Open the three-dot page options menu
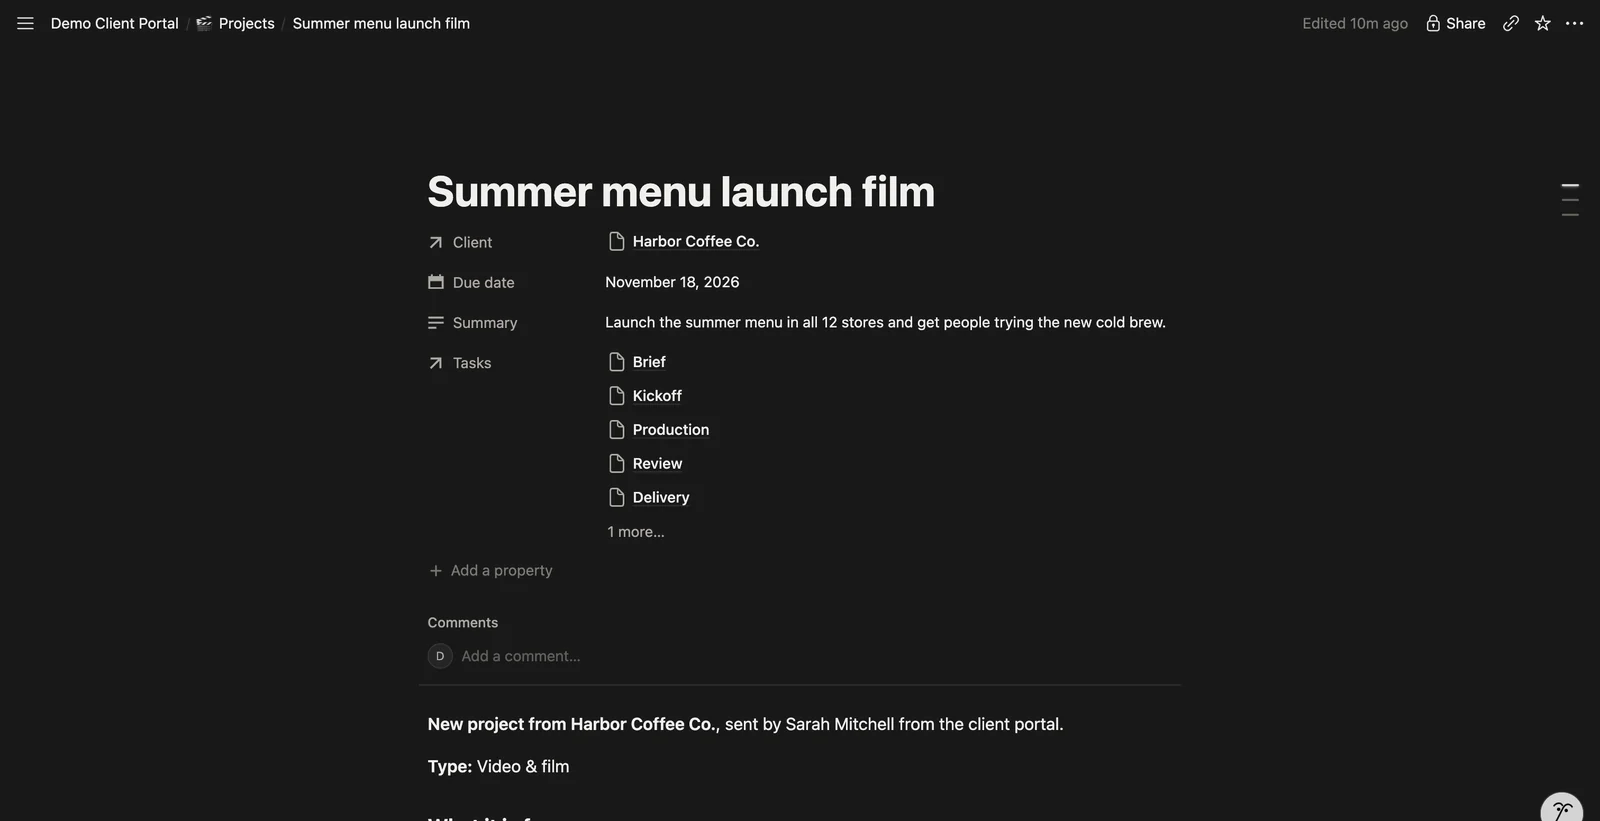The image size is (1600, 821). [x=1574, y=23]
